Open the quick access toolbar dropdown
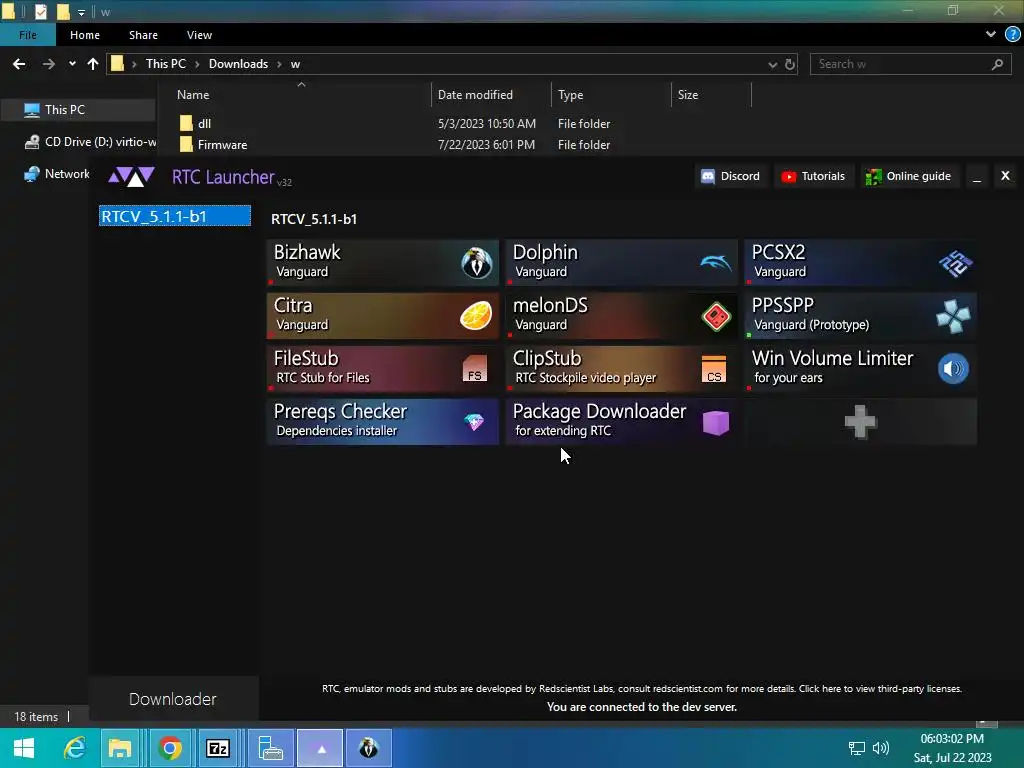Viewport: 1024px width, 768px height. pos(82,12)
